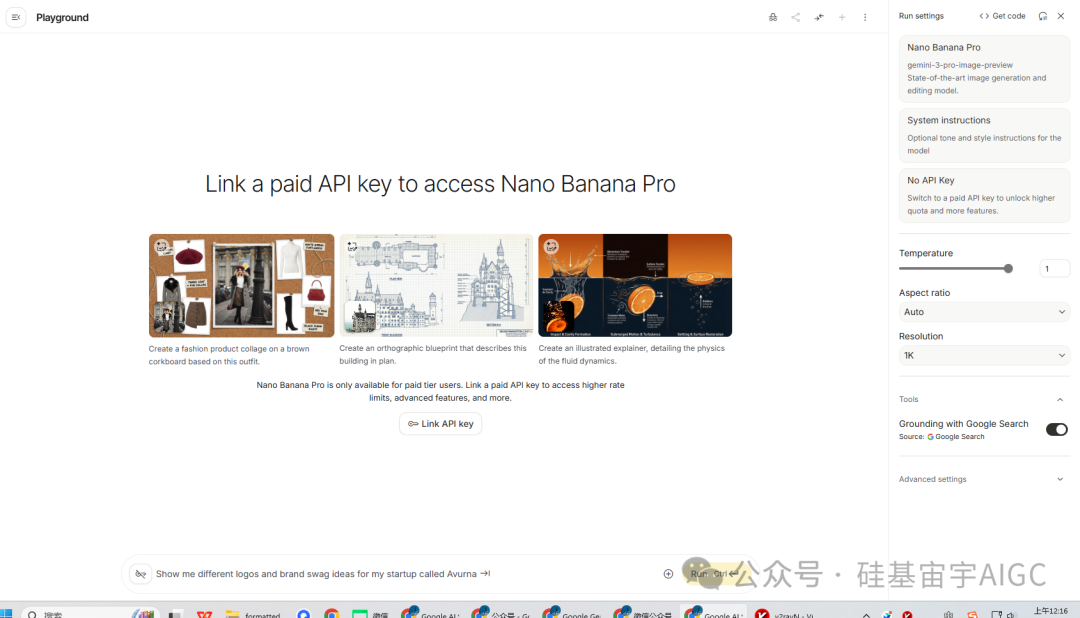Click 'Create a fashion product collage' caption
The height and width of the screenshot is (618, 1080).
pos(229,355)
